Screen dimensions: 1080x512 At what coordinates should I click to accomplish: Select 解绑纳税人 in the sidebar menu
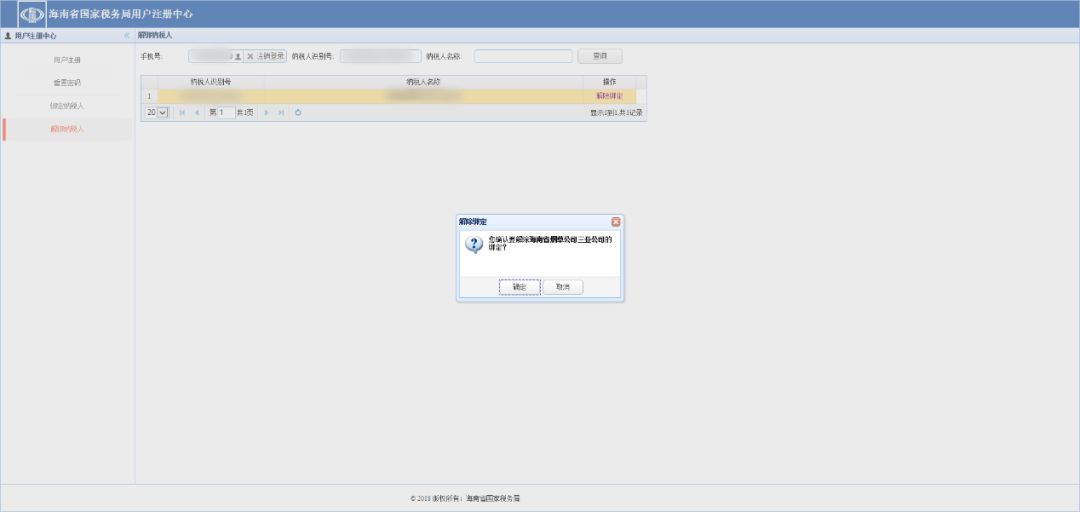(x=67, y=129)
